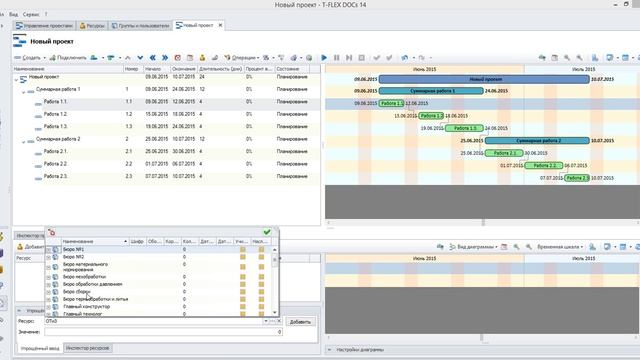The image size is (640, 360).
Task: Click the Pause button in project toolbar
Action: (336, 58)
